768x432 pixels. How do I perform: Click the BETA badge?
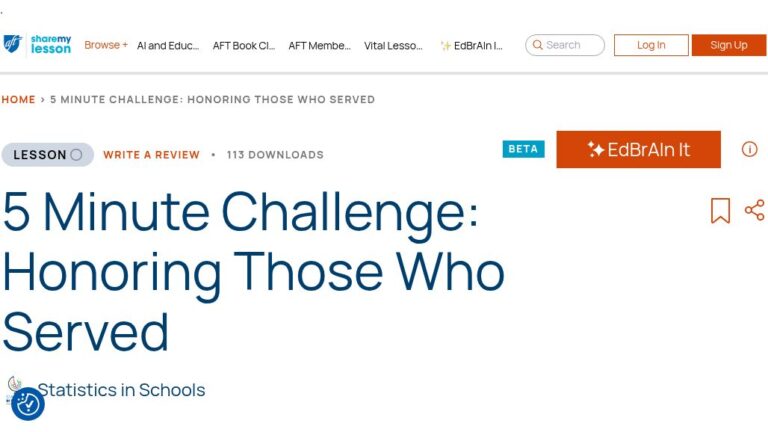point(523,149)
